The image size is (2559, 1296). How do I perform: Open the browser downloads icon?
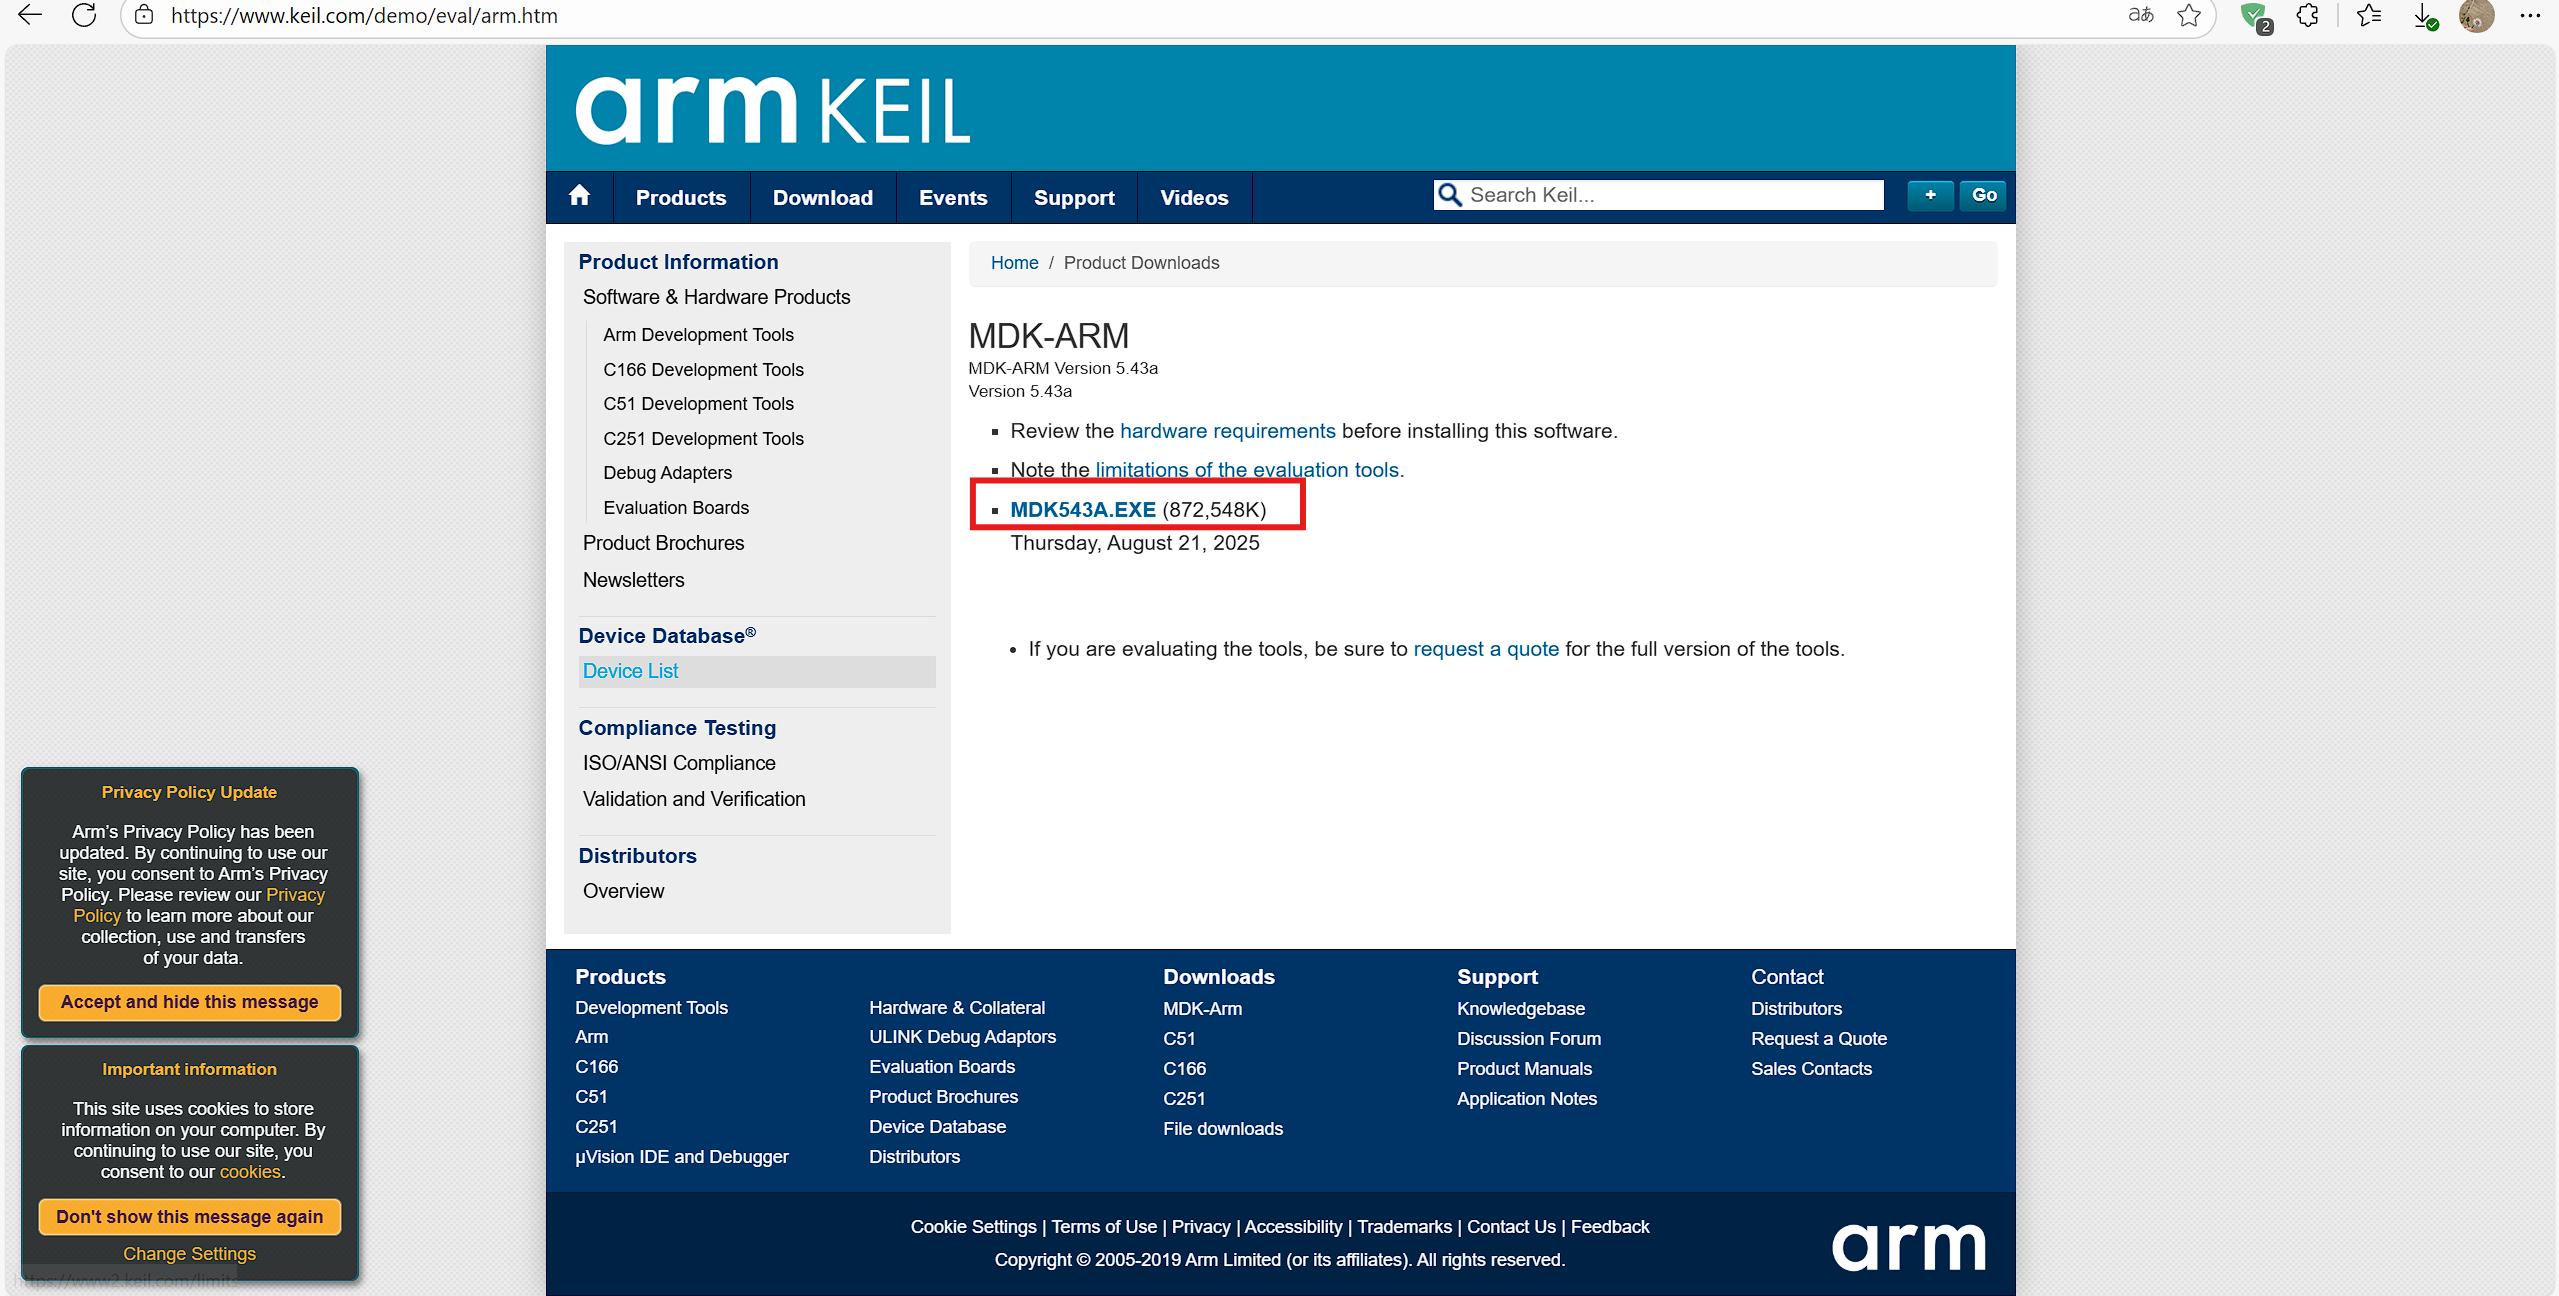[2425, 16]
